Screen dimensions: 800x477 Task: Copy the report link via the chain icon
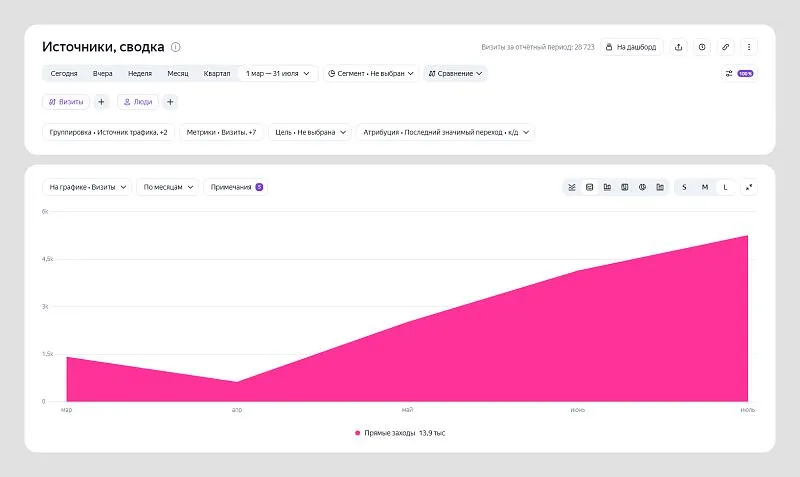pyautogui.click(x=725, y=47)
